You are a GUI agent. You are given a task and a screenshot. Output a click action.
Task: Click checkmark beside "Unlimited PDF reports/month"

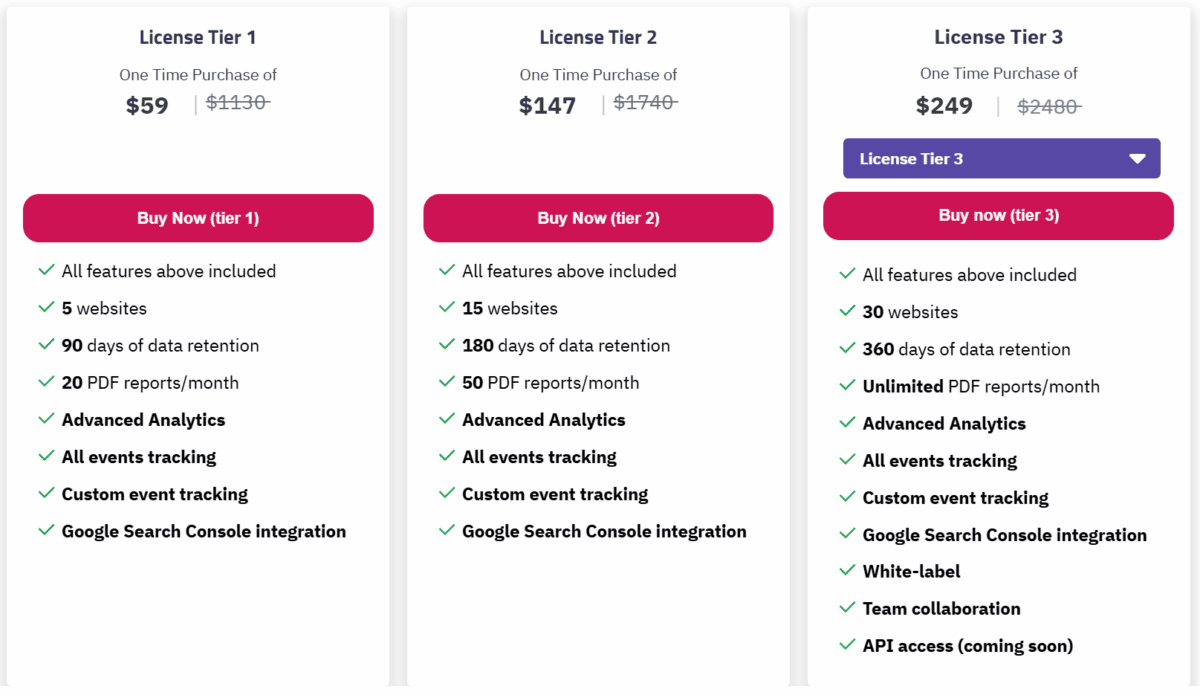tap(847, 386)
